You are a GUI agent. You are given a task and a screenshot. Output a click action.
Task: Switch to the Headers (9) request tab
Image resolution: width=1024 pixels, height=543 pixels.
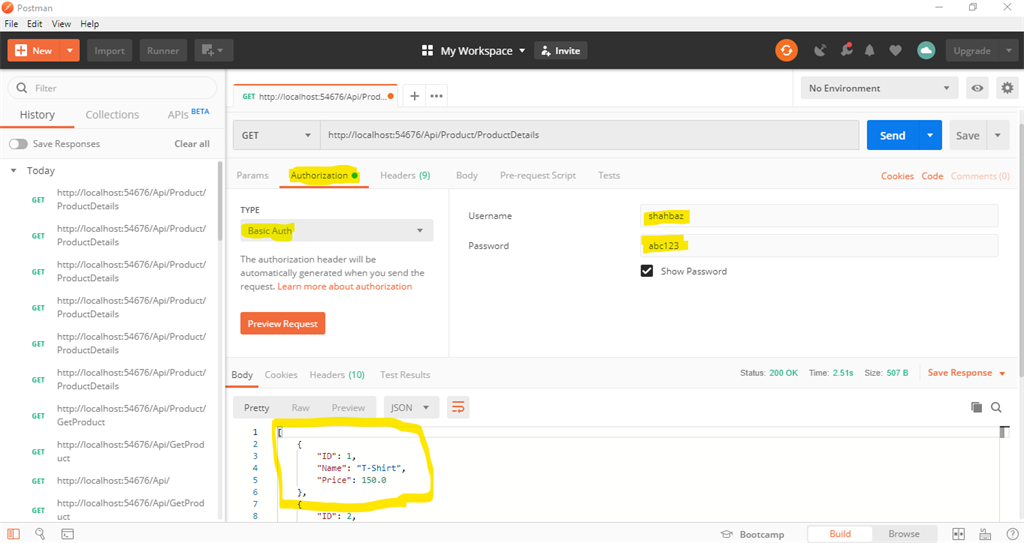pyautogui.click(x=405, y=175)
